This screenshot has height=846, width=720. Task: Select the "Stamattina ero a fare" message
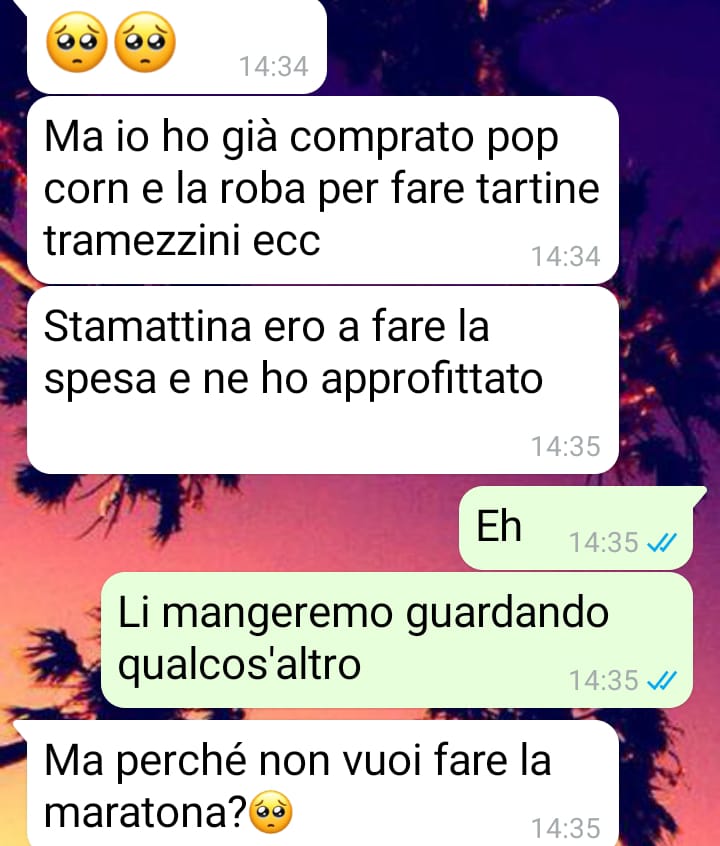[x=323, y=380]
